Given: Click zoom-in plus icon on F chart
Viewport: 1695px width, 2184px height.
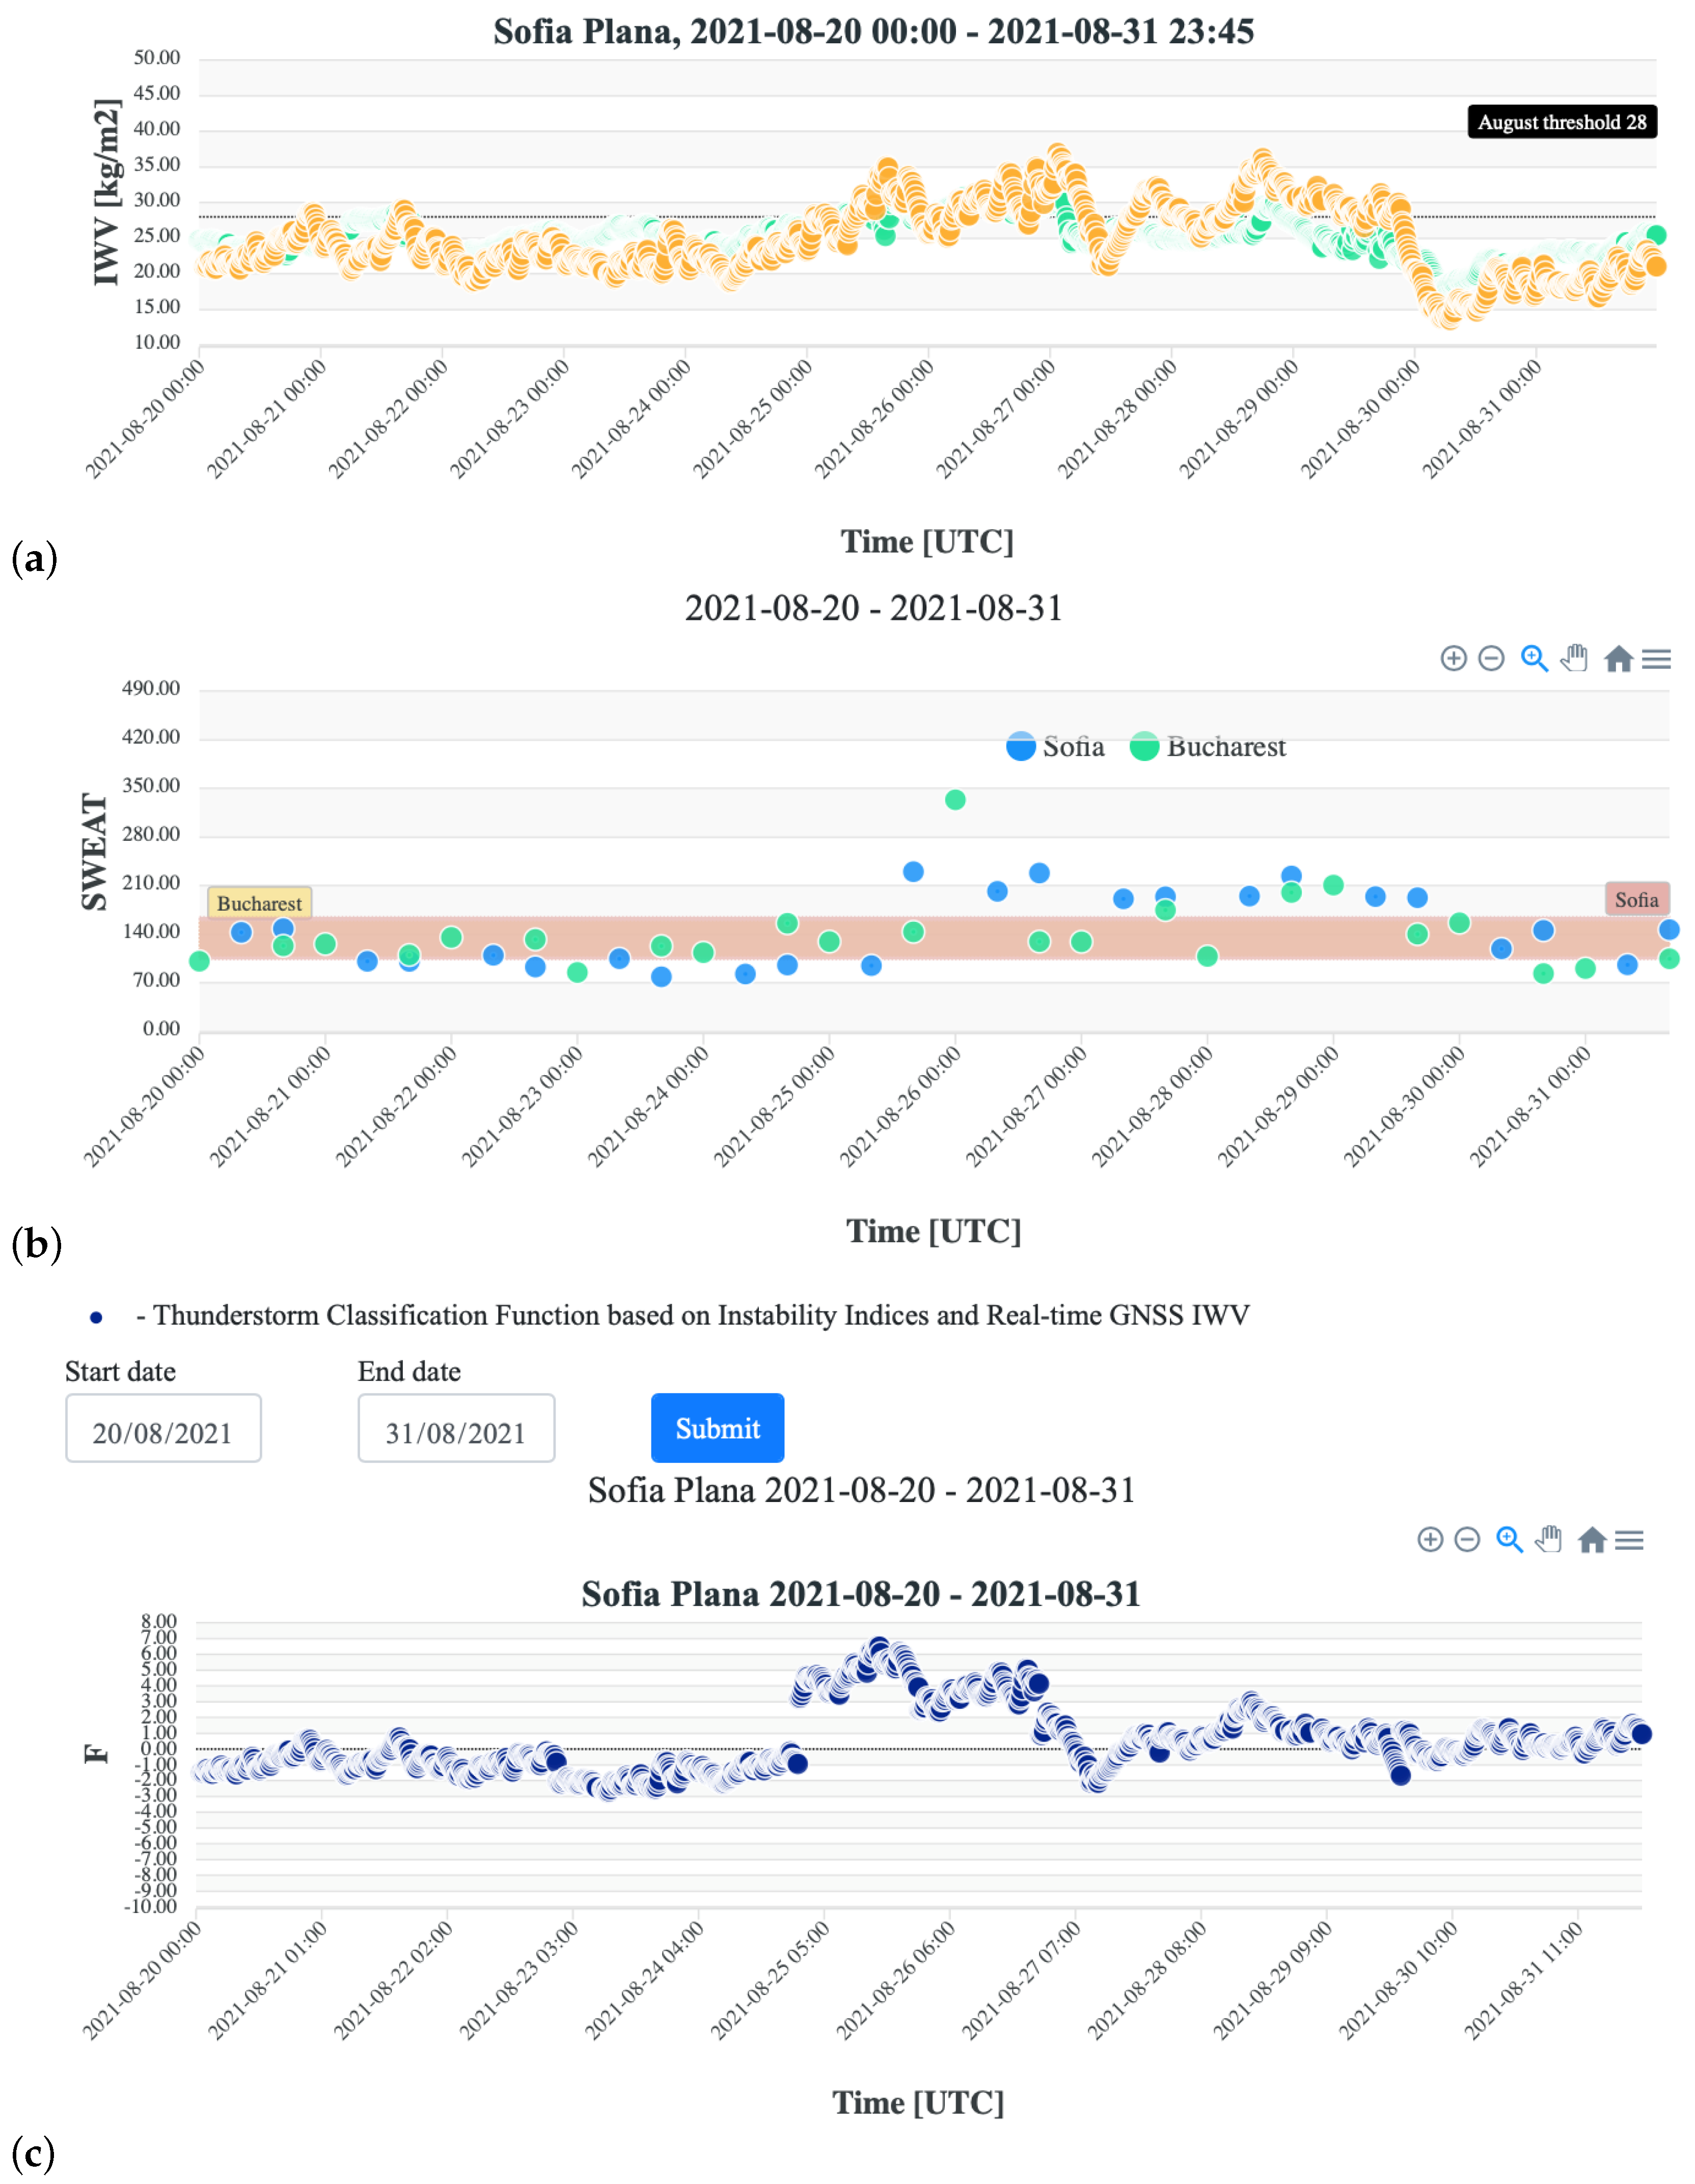Looking at the screenshot, I should point(1430,1539).
